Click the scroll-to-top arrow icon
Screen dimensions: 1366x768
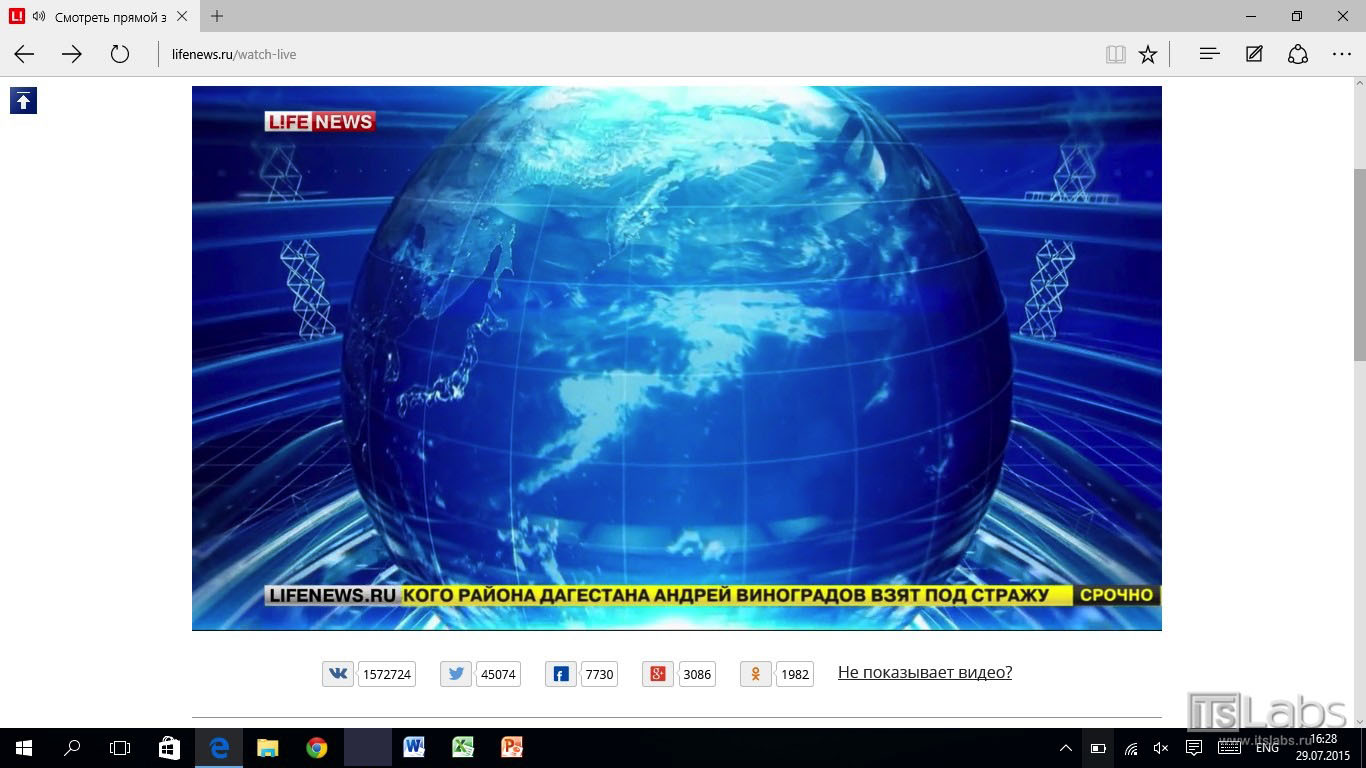pyautogui.click(x=23, y=100)
